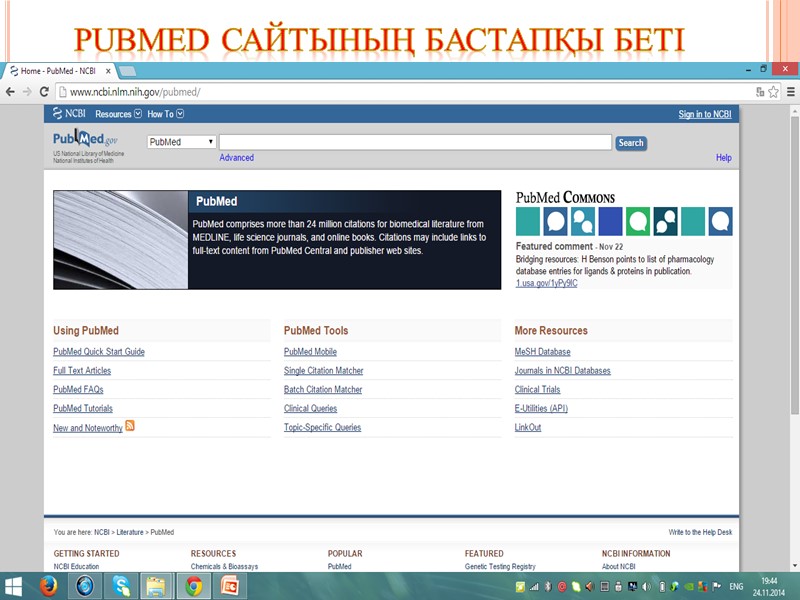
Task: Click the ENG language indicator in the tray
Action: 736,586
